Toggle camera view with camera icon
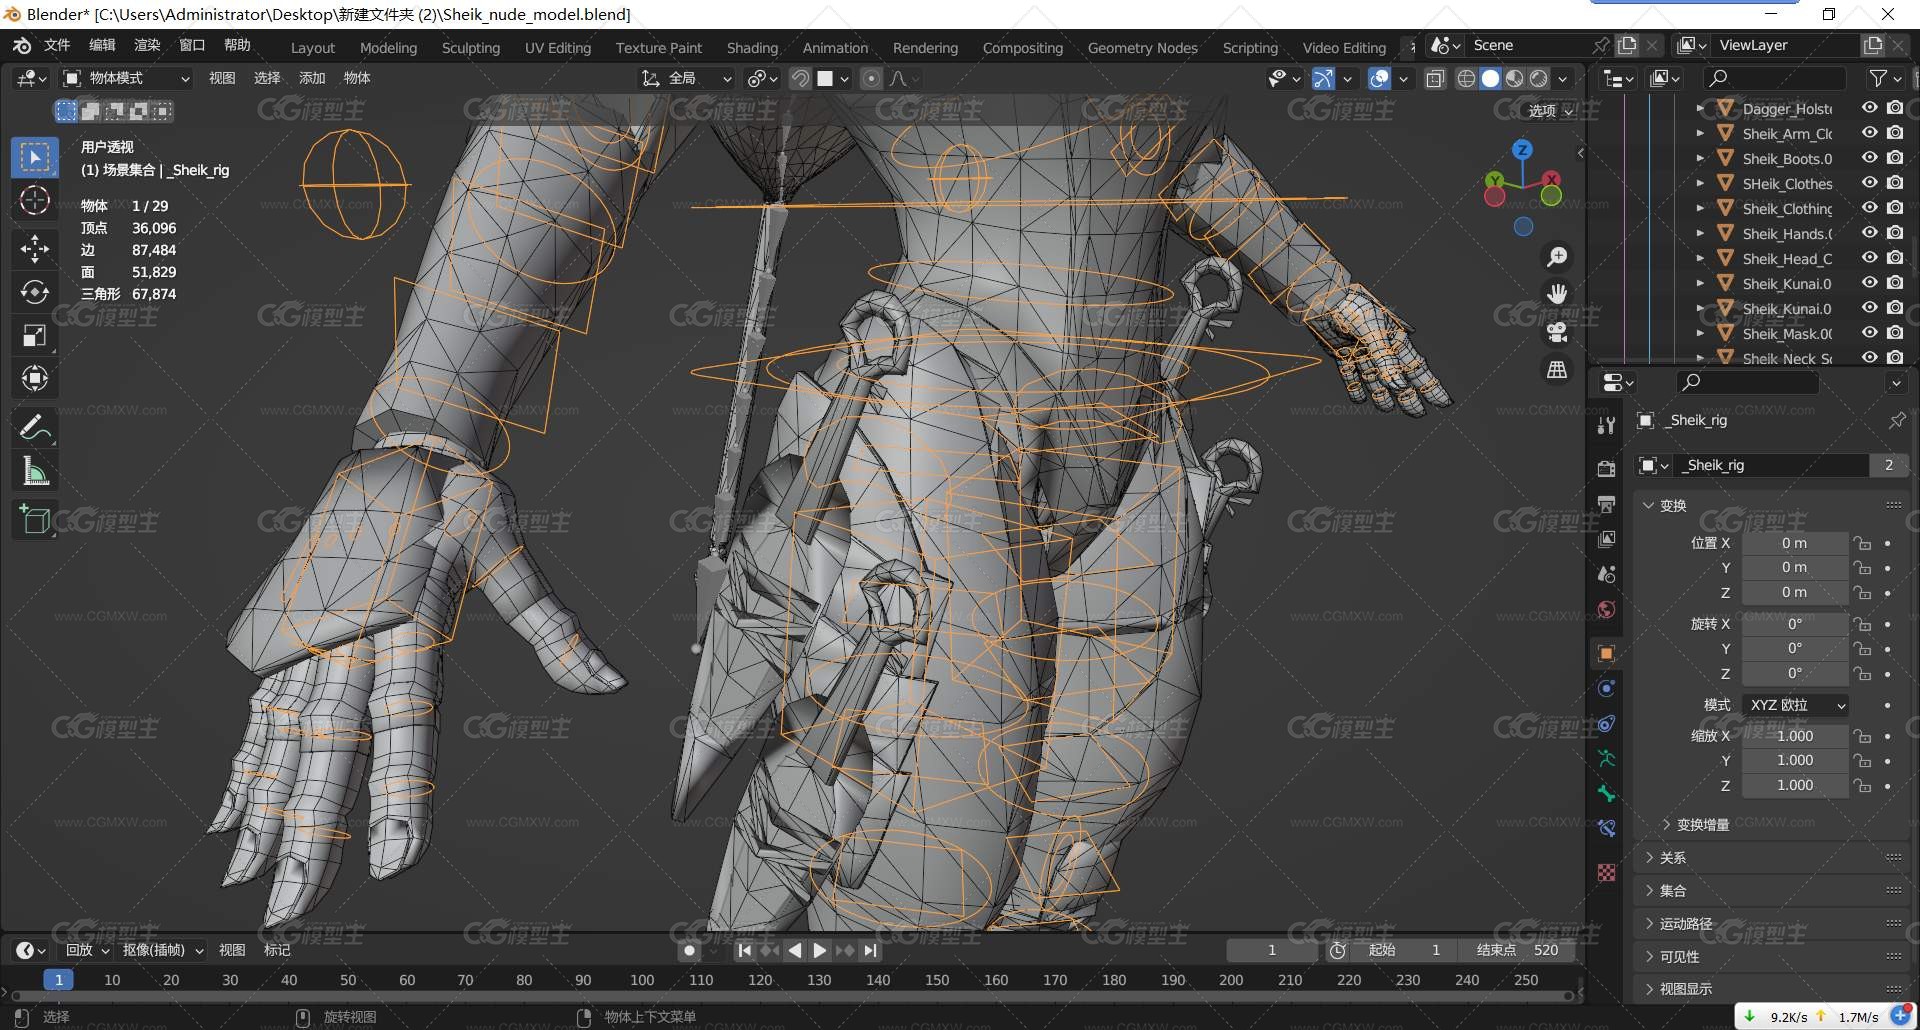The height and width of the screenshot is (1030, 1920). pyautogui.click(x=1557, y=332)
